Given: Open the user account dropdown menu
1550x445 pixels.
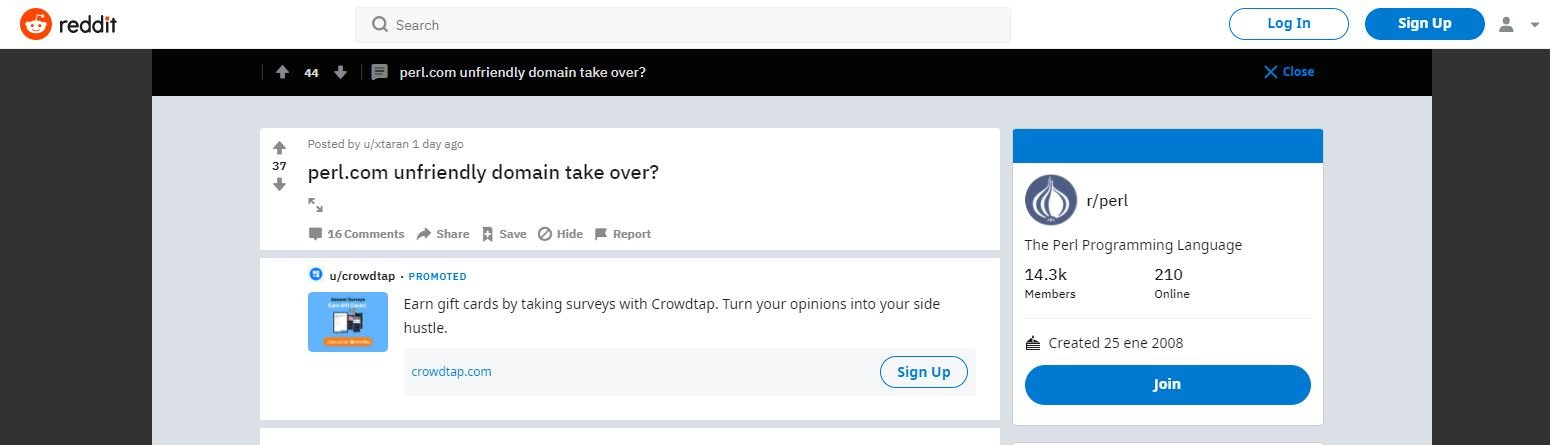Looking at the screenshot, I should tap(1518, 24).
